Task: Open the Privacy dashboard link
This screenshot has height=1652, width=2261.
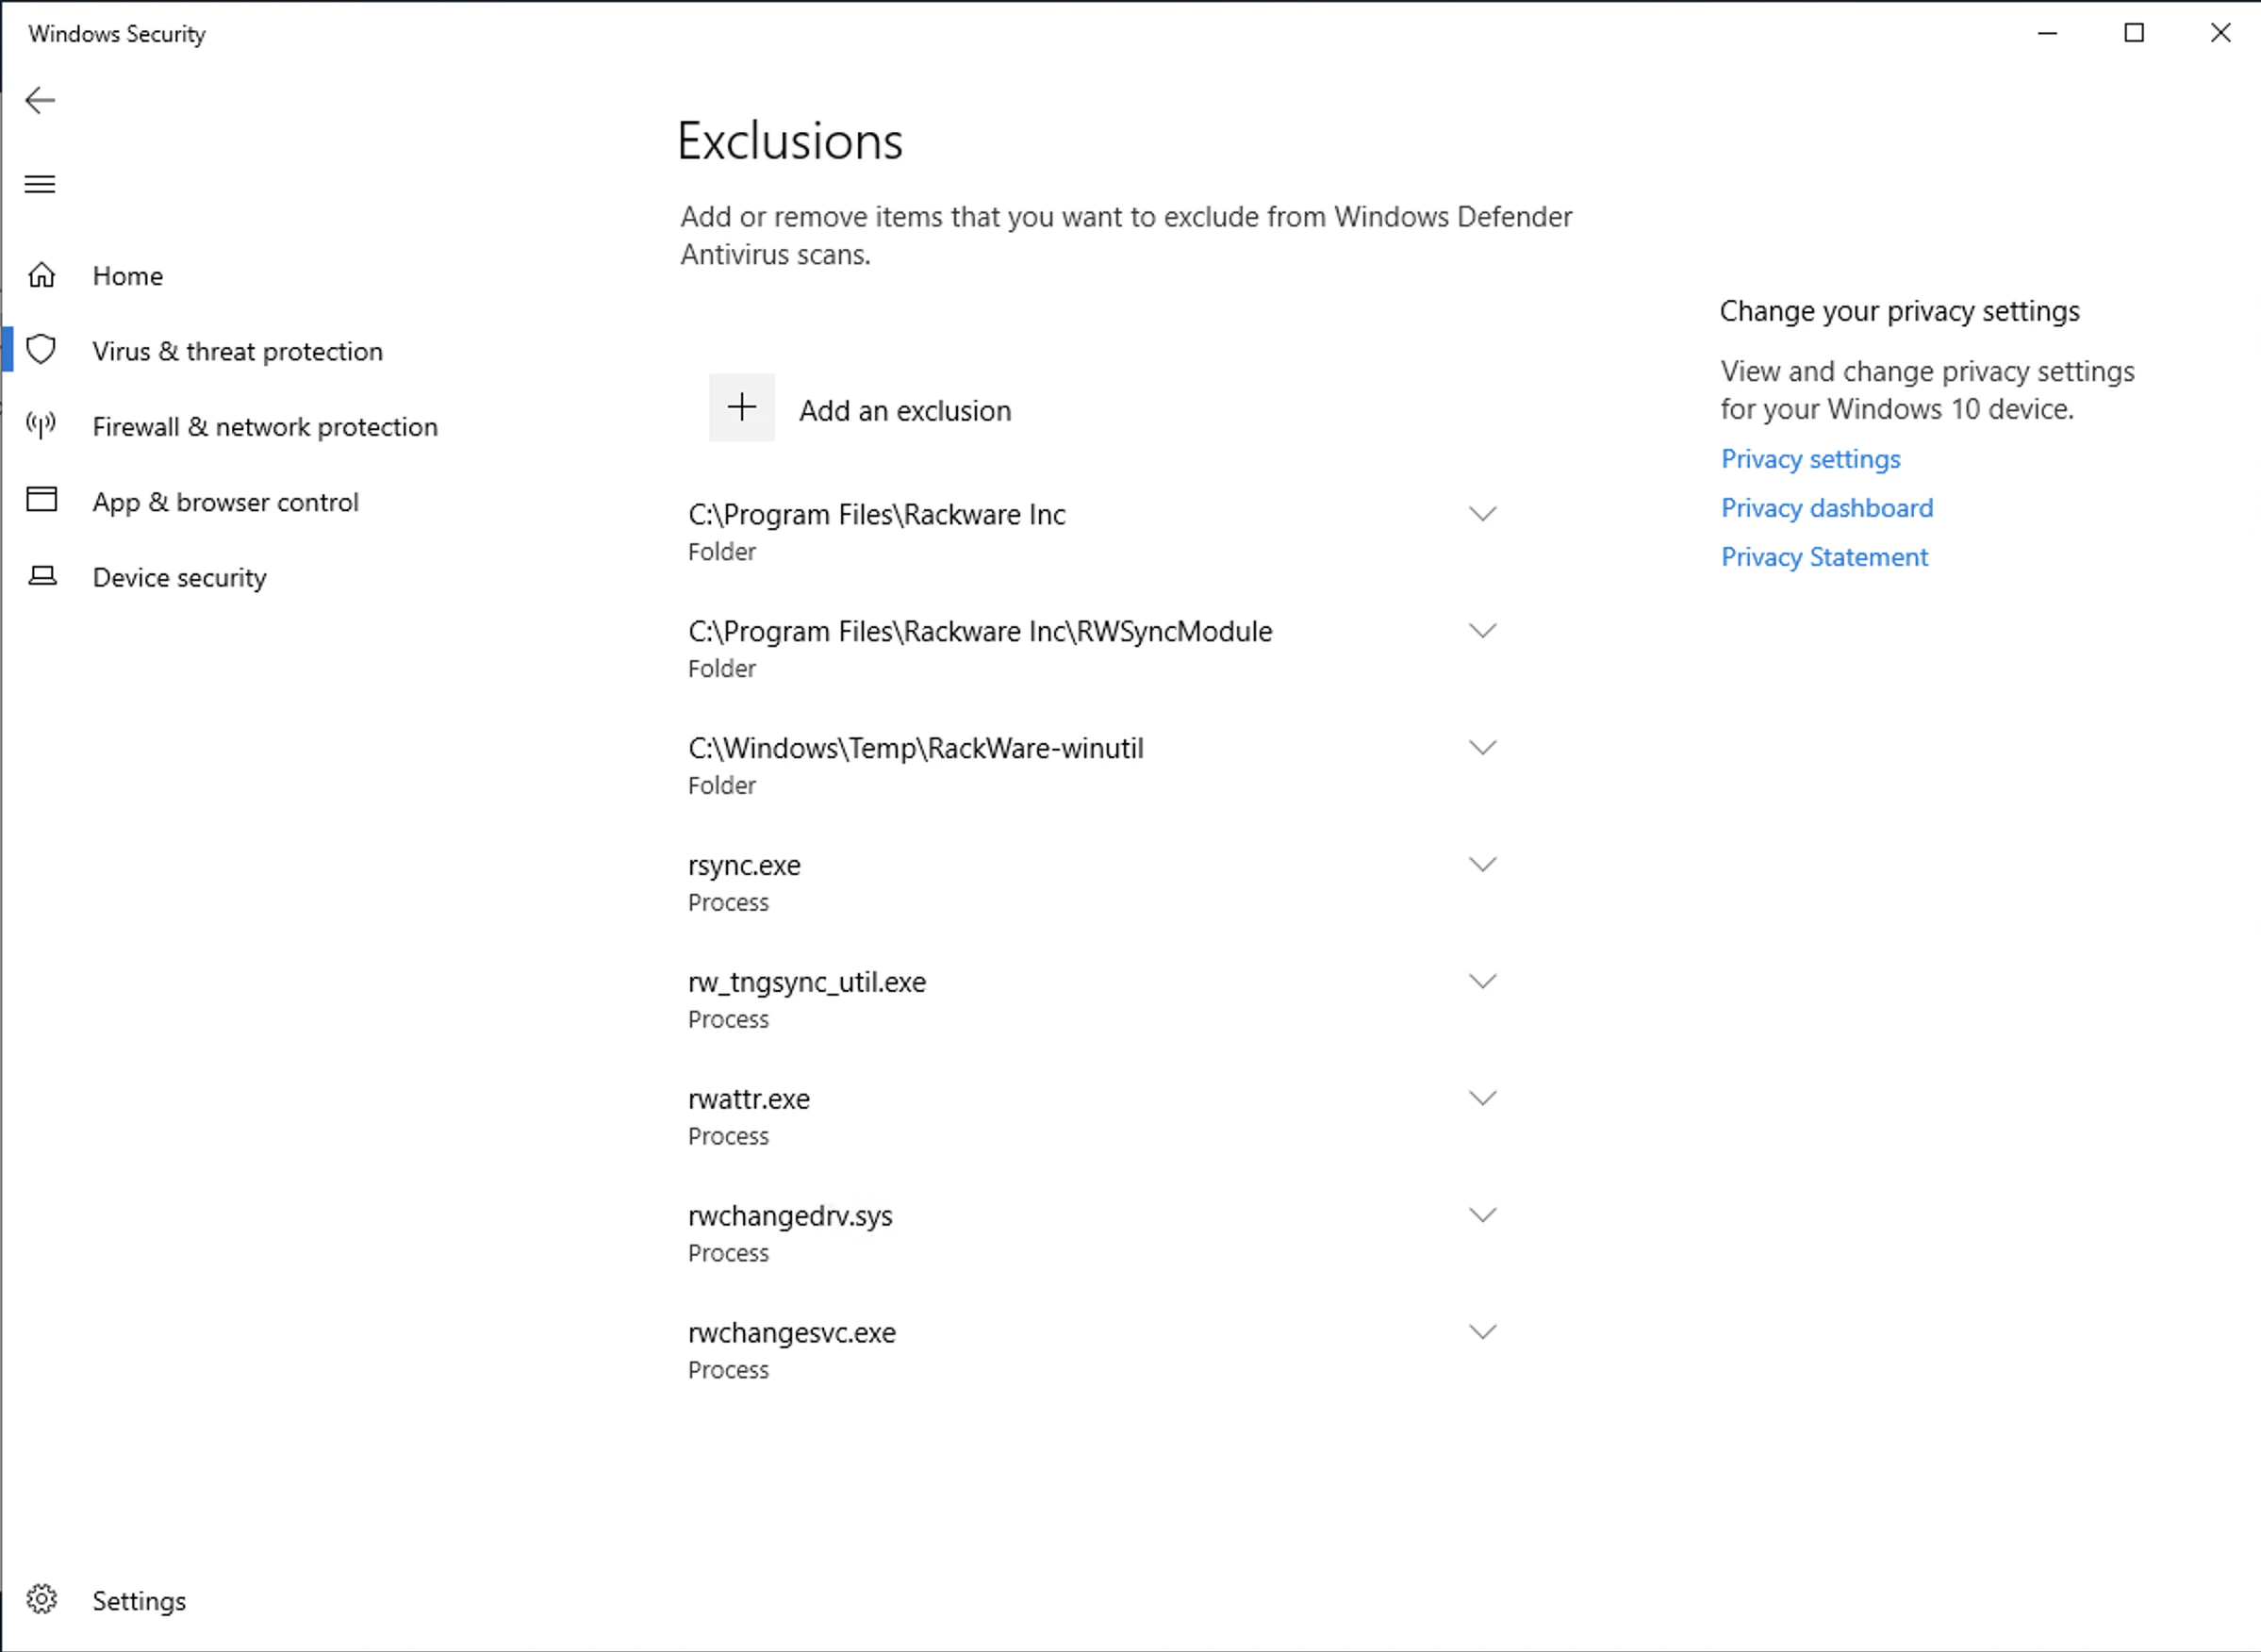Action: (x=1827, y=508)
